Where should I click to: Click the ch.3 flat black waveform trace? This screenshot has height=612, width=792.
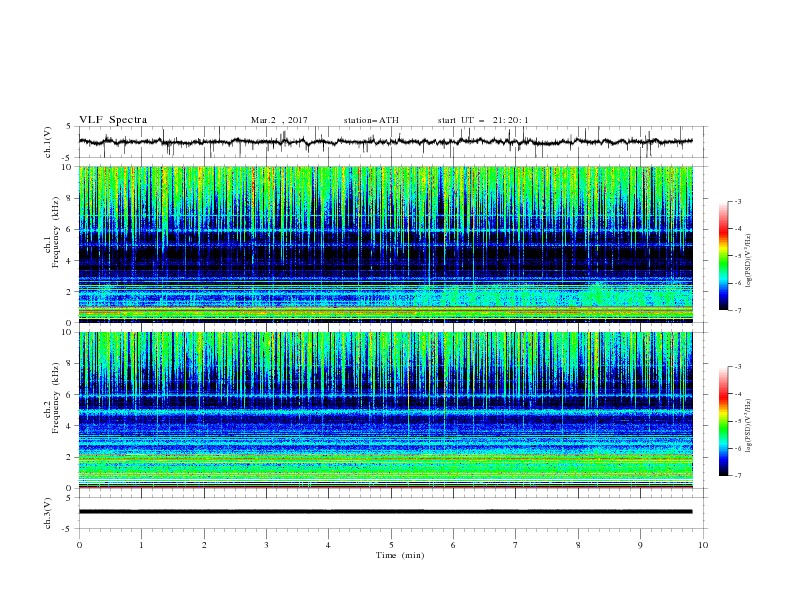click(x=385, y=512)
